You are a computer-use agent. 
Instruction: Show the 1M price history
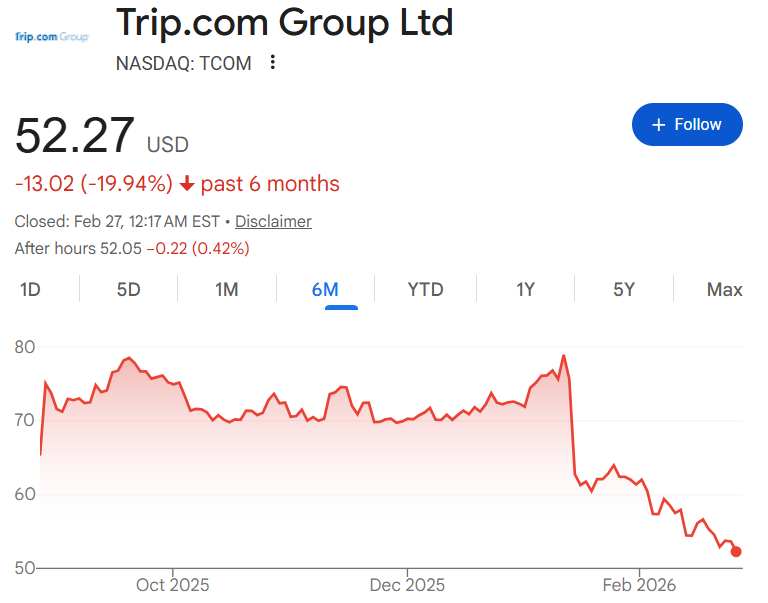tap(226, 290)
